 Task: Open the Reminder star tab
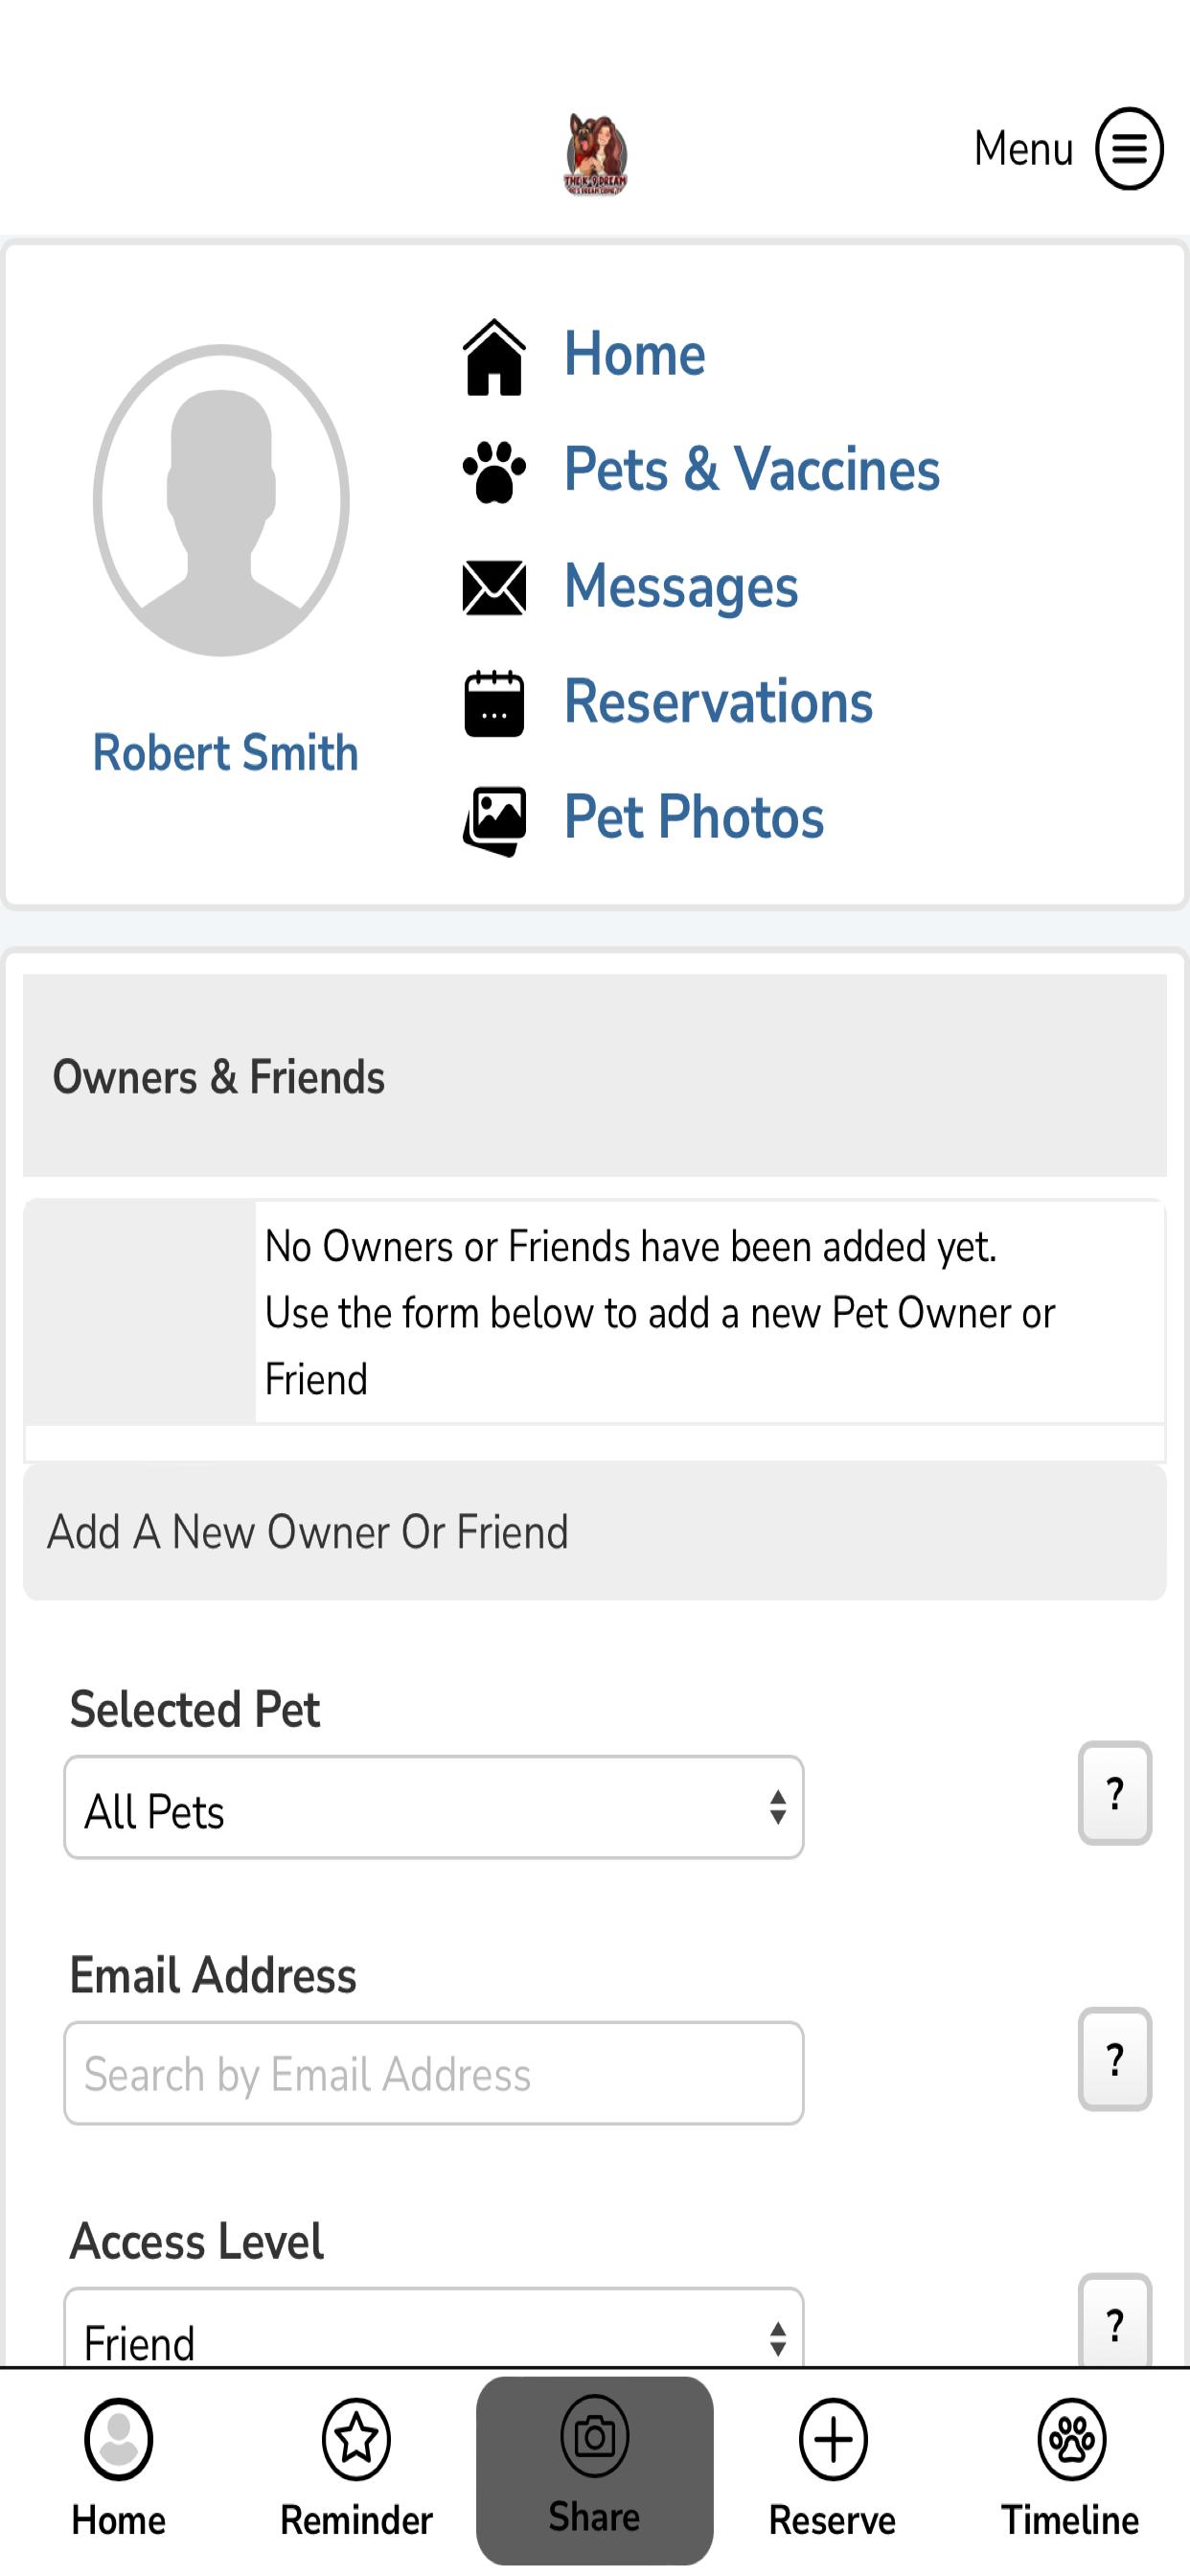356,2470
